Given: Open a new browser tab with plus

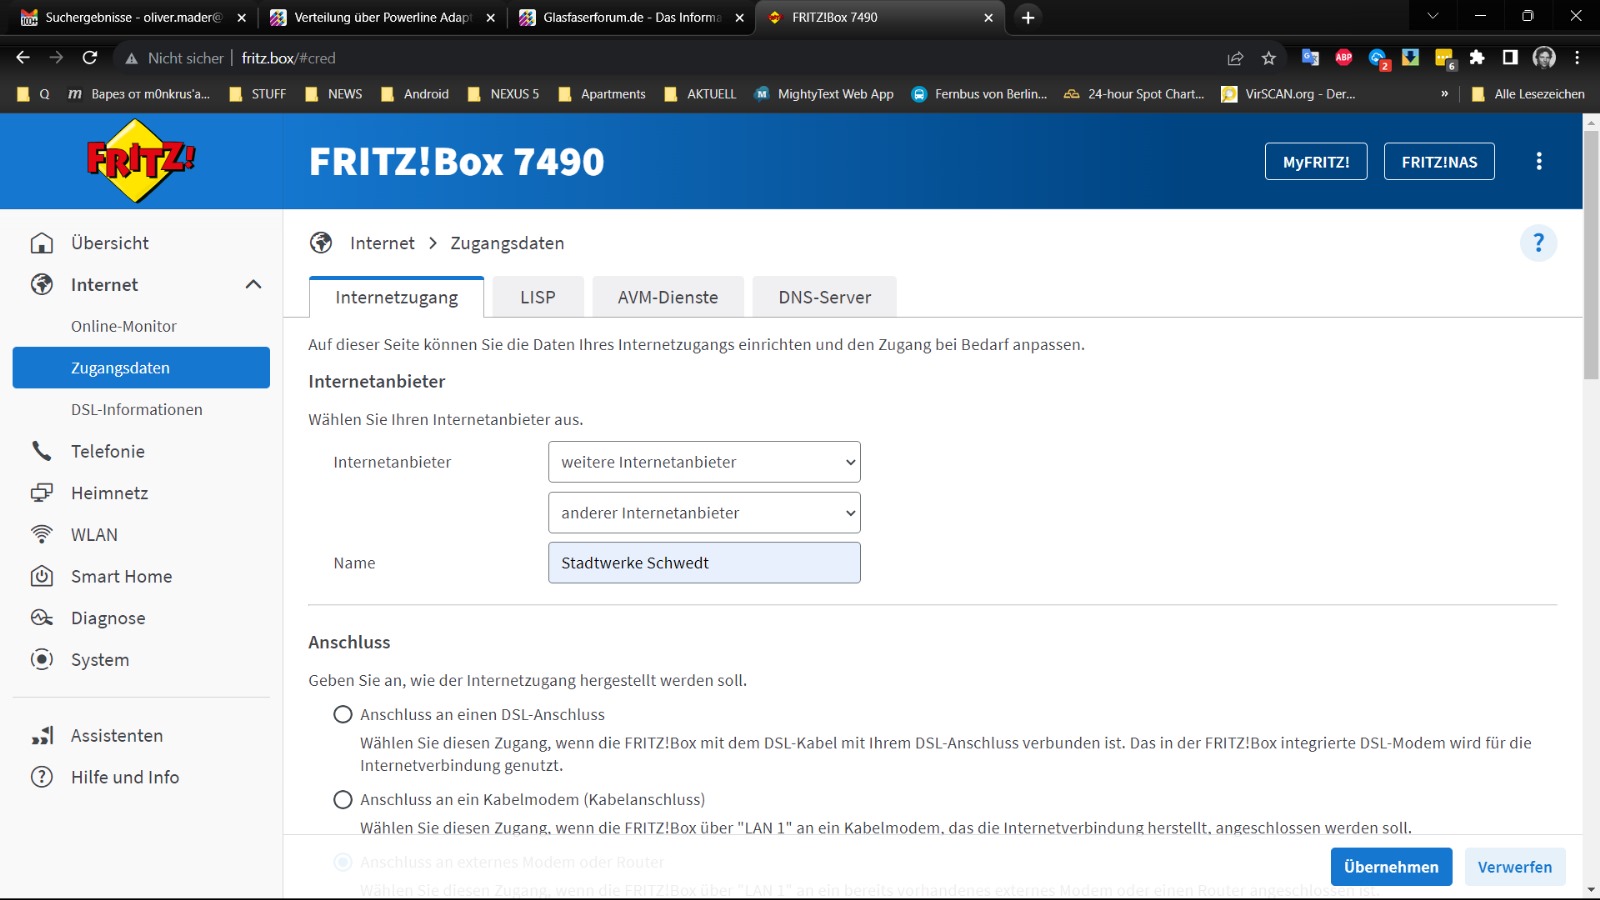Looking at the screenshot, I should tap(1028, 17).
